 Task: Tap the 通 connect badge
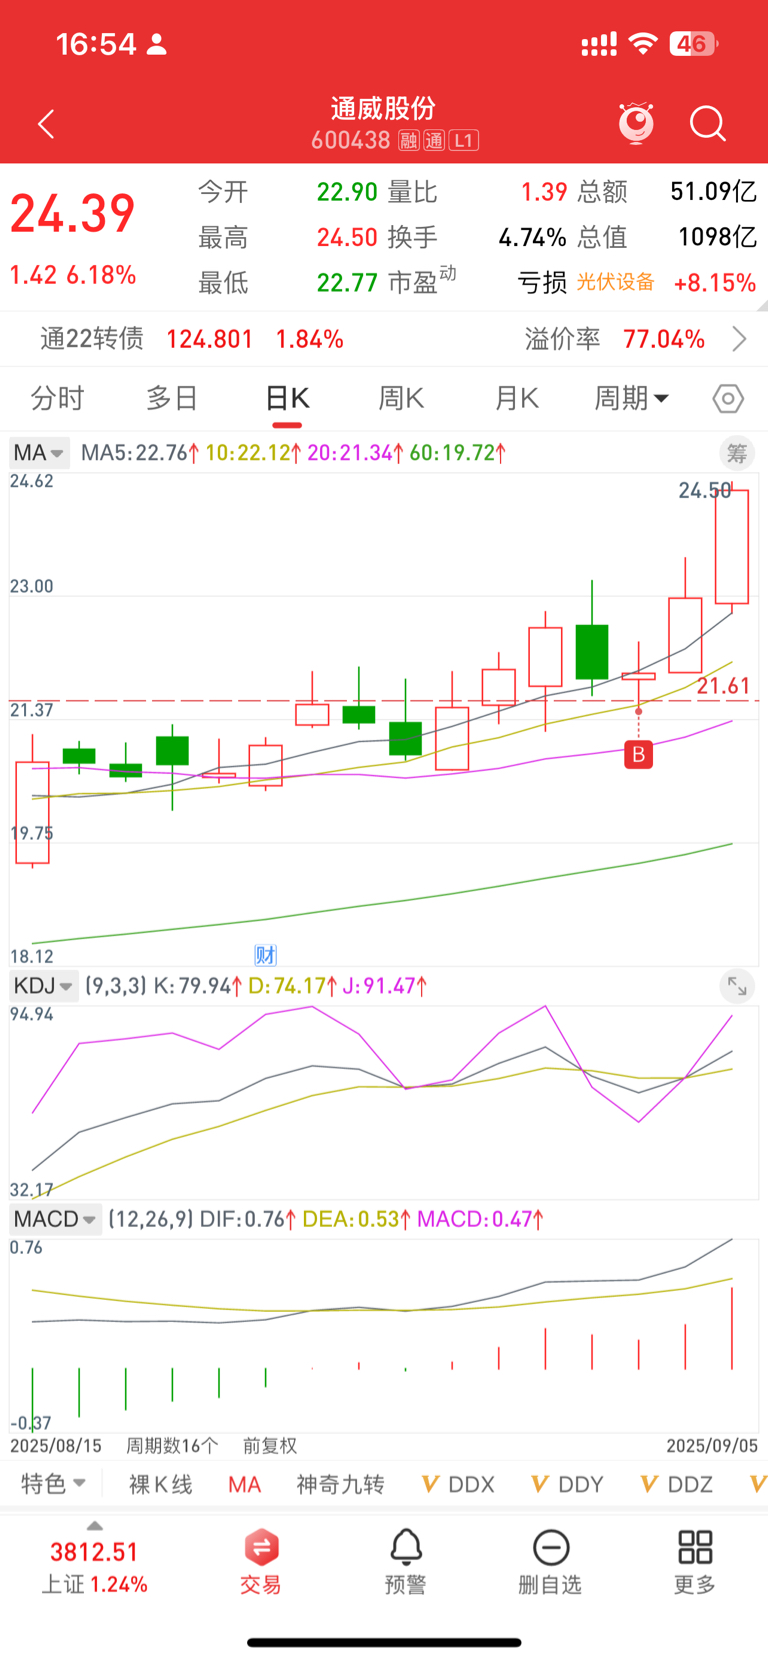click(434, 141)
